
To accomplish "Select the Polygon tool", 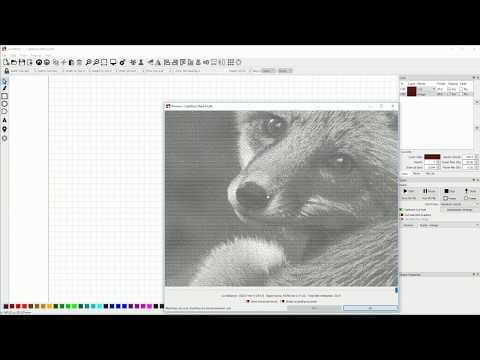I will point(4,111).
